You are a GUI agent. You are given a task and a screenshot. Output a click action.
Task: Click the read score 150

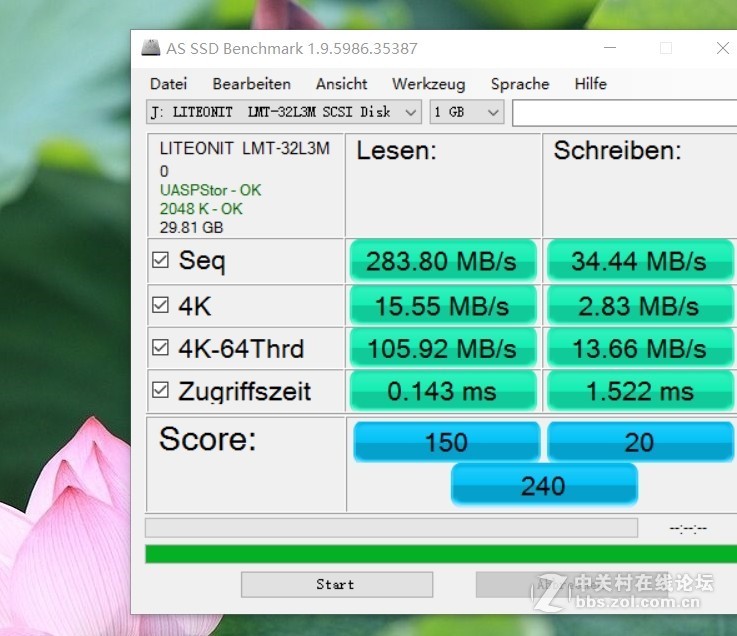pos(447,442)
